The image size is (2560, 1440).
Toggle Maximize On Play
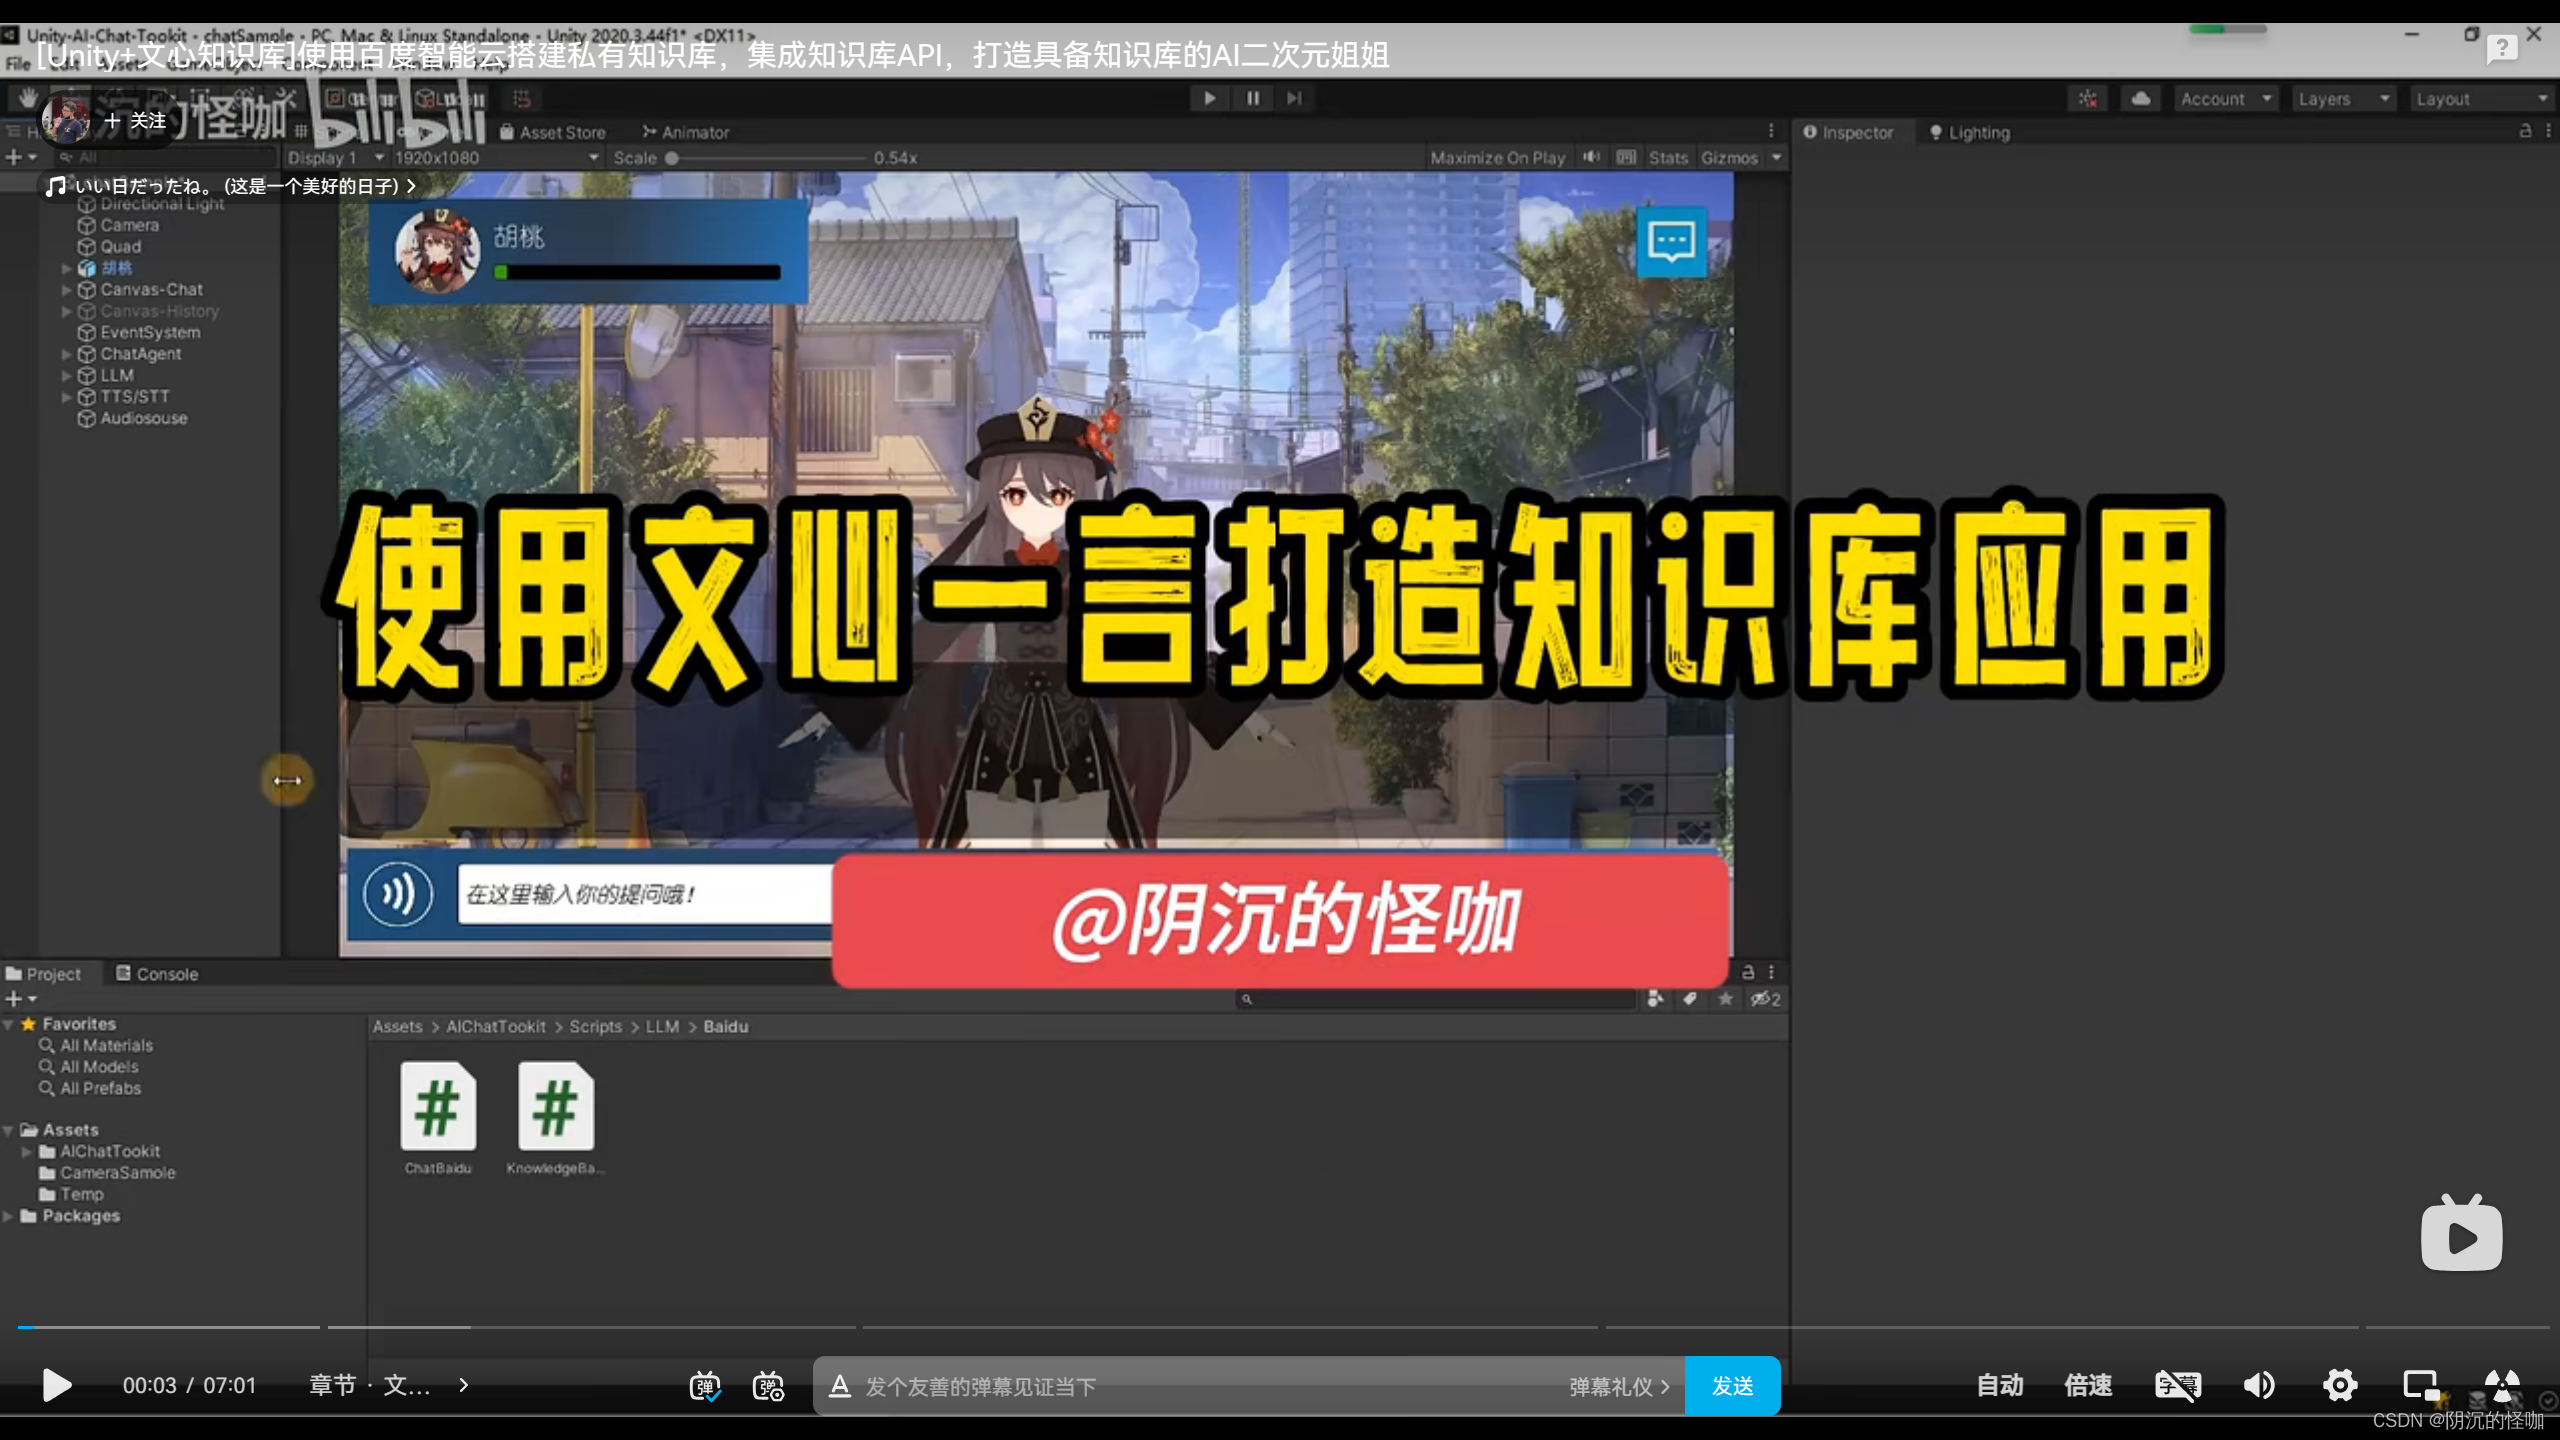1497,158
